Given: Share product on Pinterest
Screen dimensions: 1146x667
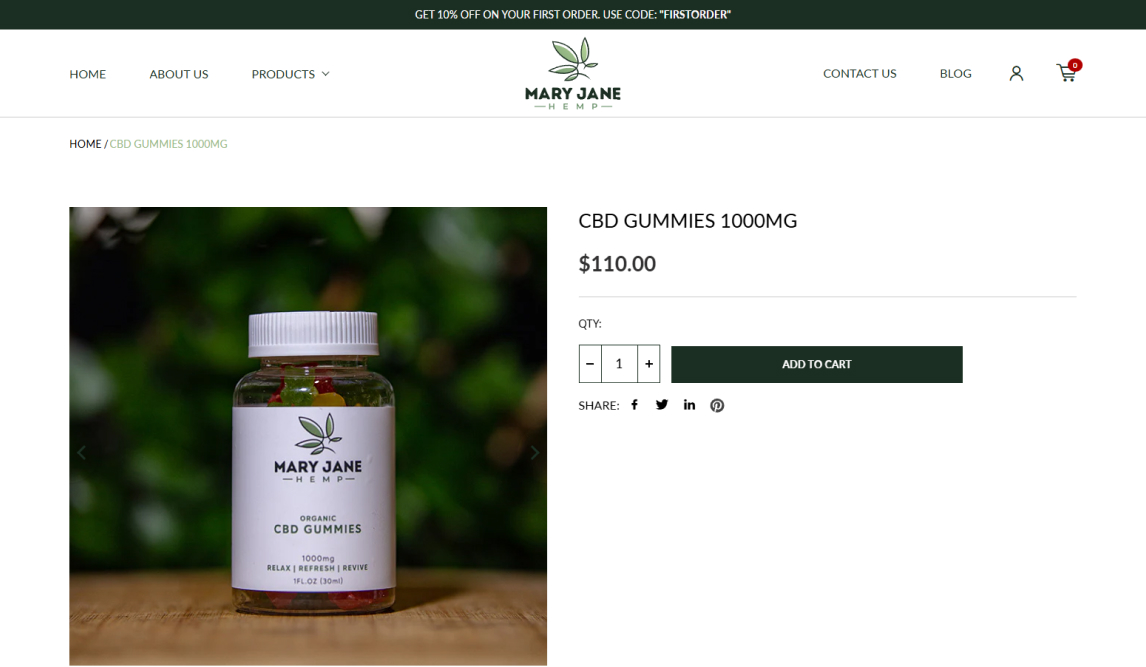Looking at the screenshot, I should click(x=717, y=405).
